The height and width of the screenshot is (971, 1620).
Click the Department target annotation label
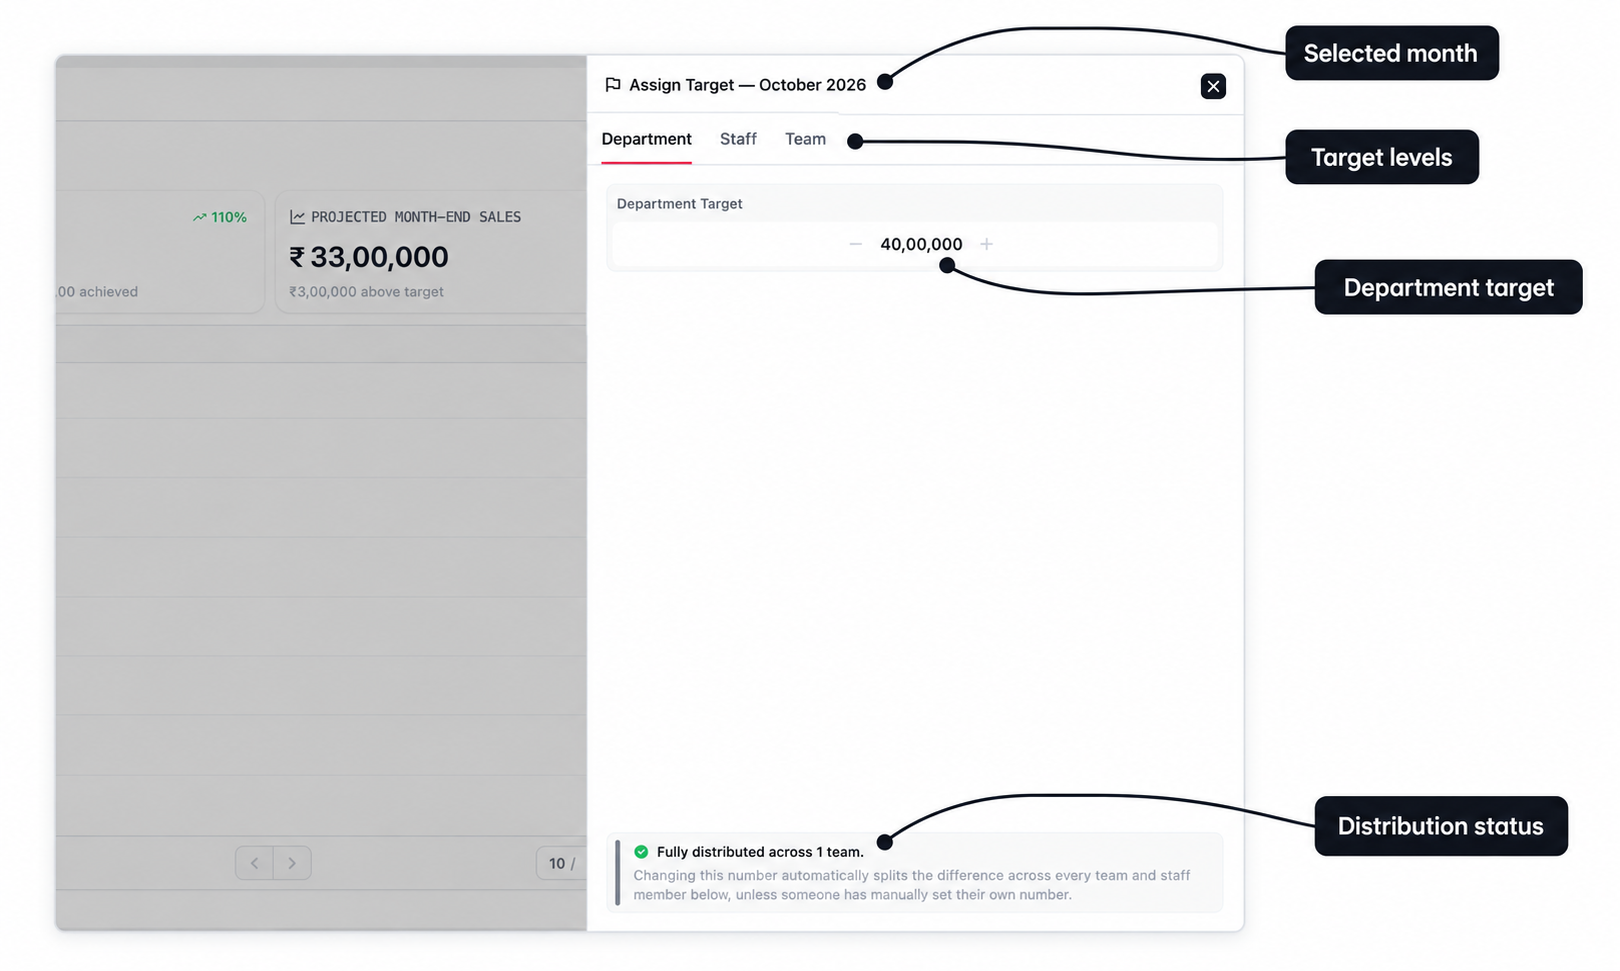coord(1448,288)
